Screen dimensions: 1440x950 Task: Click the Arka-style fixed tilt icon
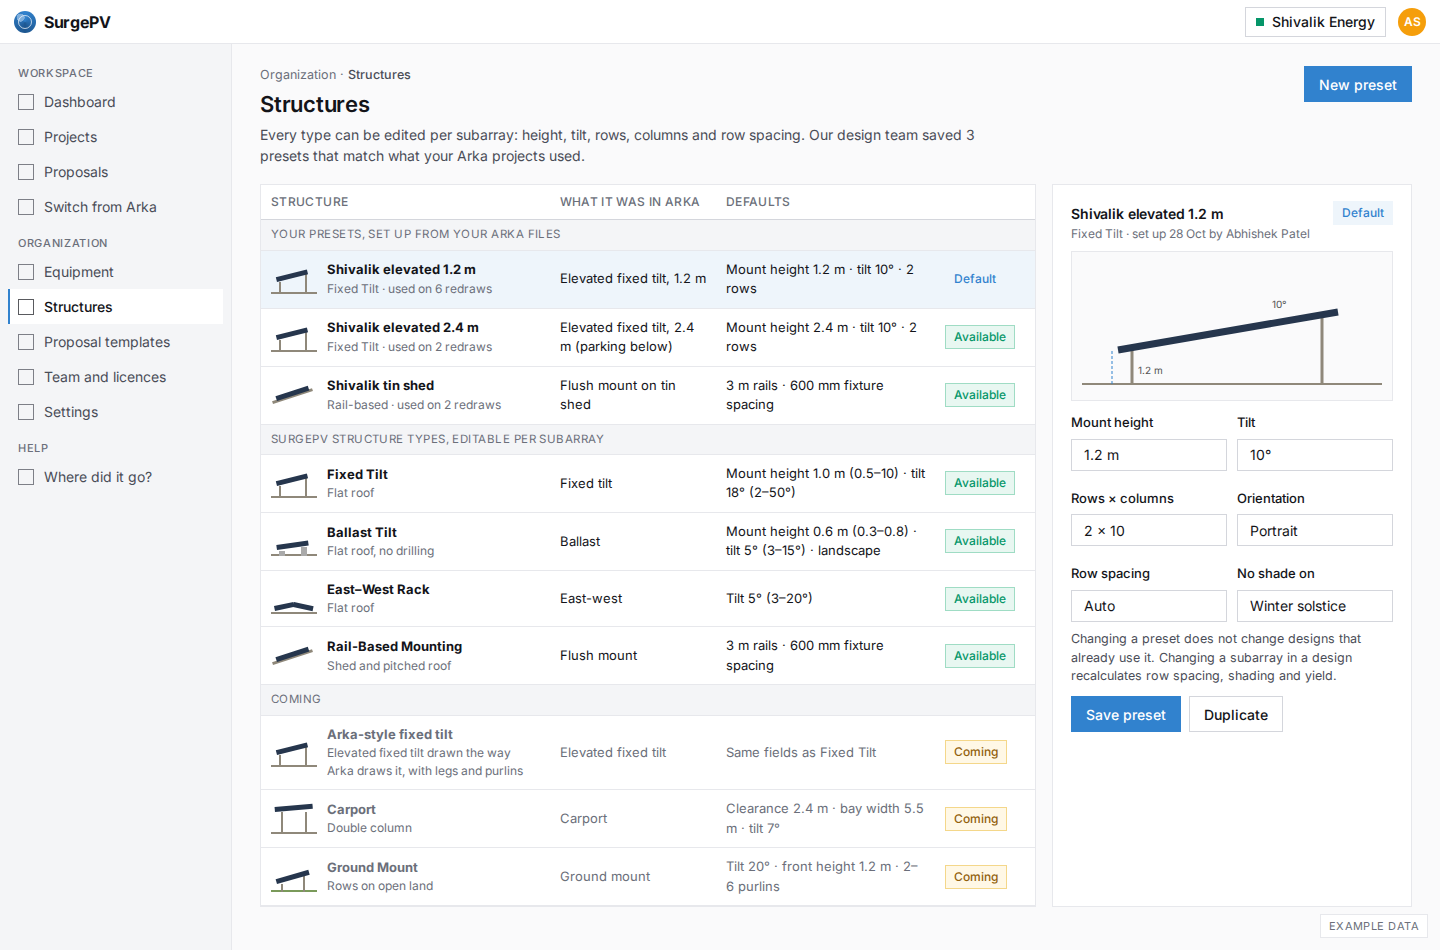coord(294,752)
